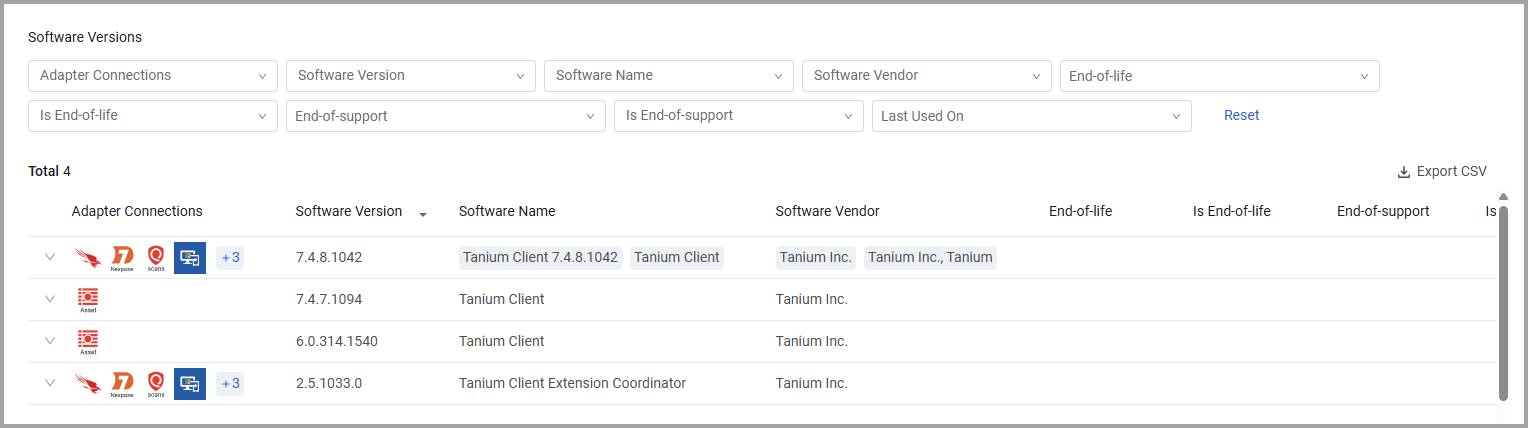Click the 'Software Versions' section title
The image size is (1528, 428).
(85, 37)
